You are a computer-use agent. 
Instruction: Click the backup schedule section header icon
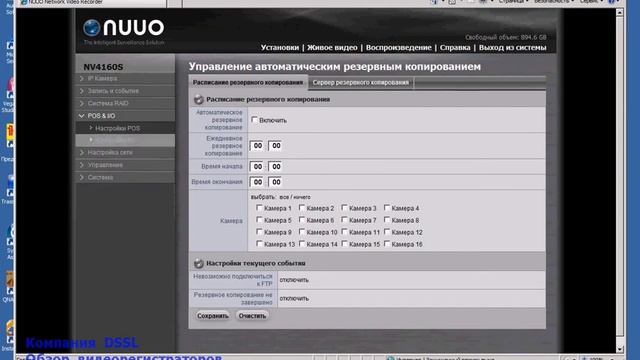click(199, 99)
